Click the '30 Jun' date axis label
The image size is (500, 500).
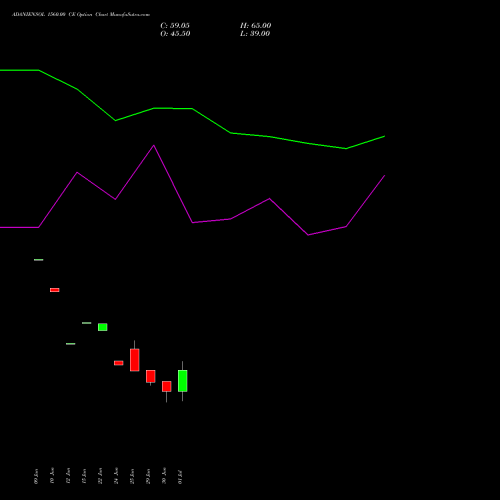click(164, 476)
